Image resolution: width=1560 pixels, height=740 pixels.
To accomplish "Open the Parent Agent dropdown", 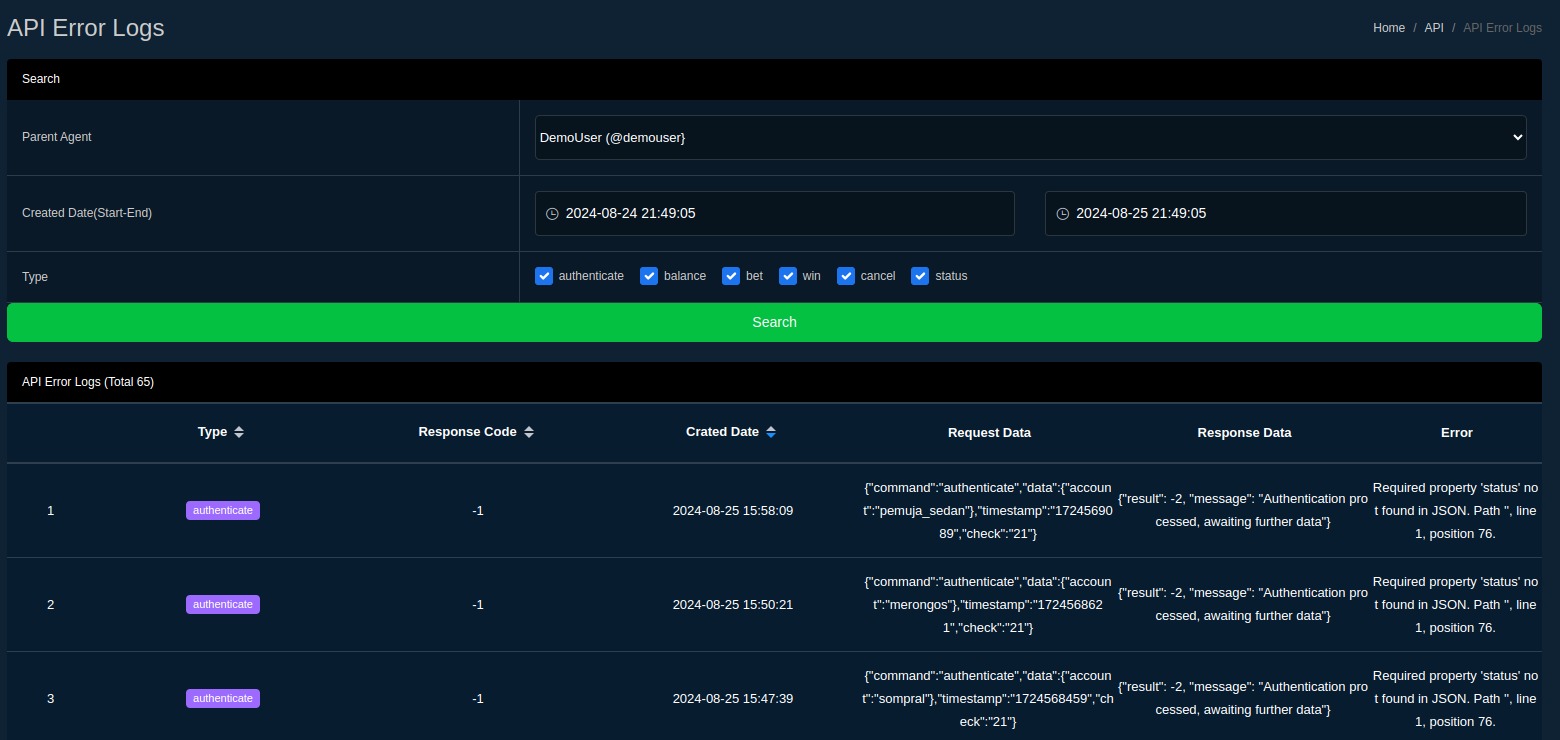I will pyautogui.click(x=1030, y=137).
